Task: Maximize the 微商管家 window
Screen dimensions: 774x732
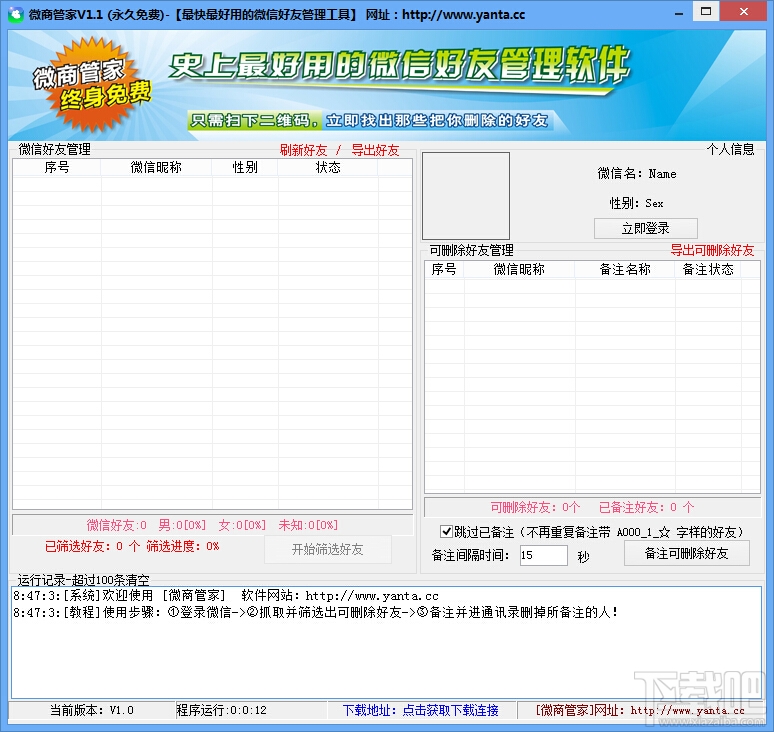Action: tap(706, 11)
